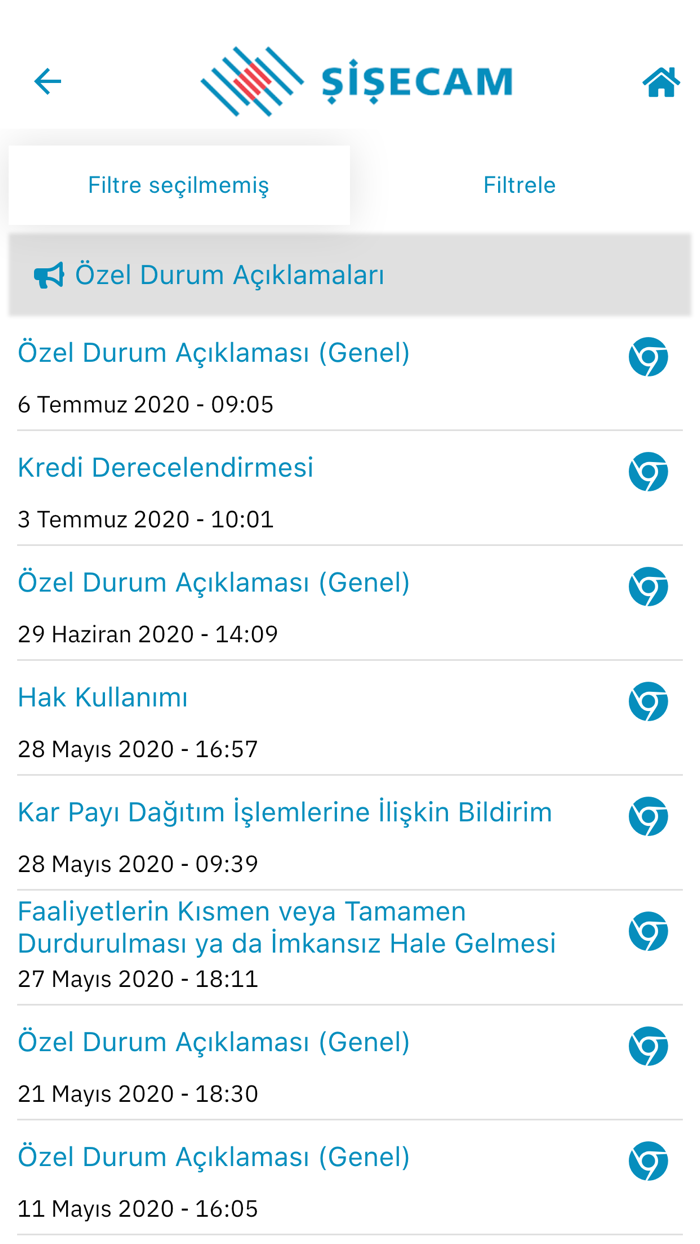Tap browser icon next to the 6 Temmuz disclosure

648,357
